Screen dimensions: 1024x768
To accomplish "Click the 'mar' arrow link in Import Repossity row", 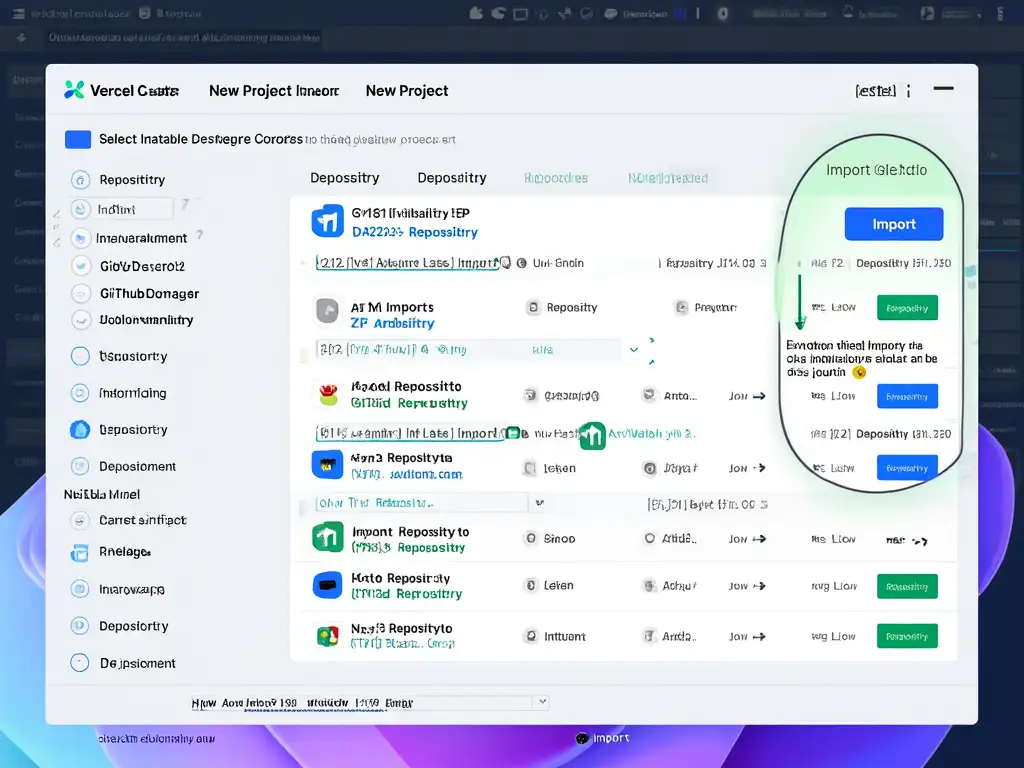I will 906,540.
